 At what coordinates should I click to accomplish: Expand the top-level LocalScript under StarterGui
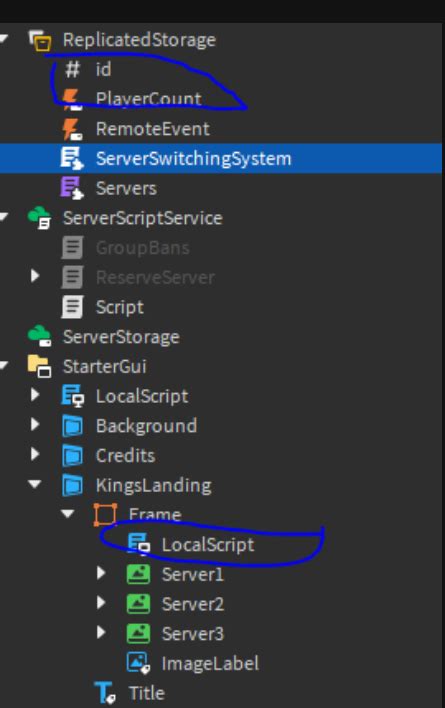coord(35,395)
